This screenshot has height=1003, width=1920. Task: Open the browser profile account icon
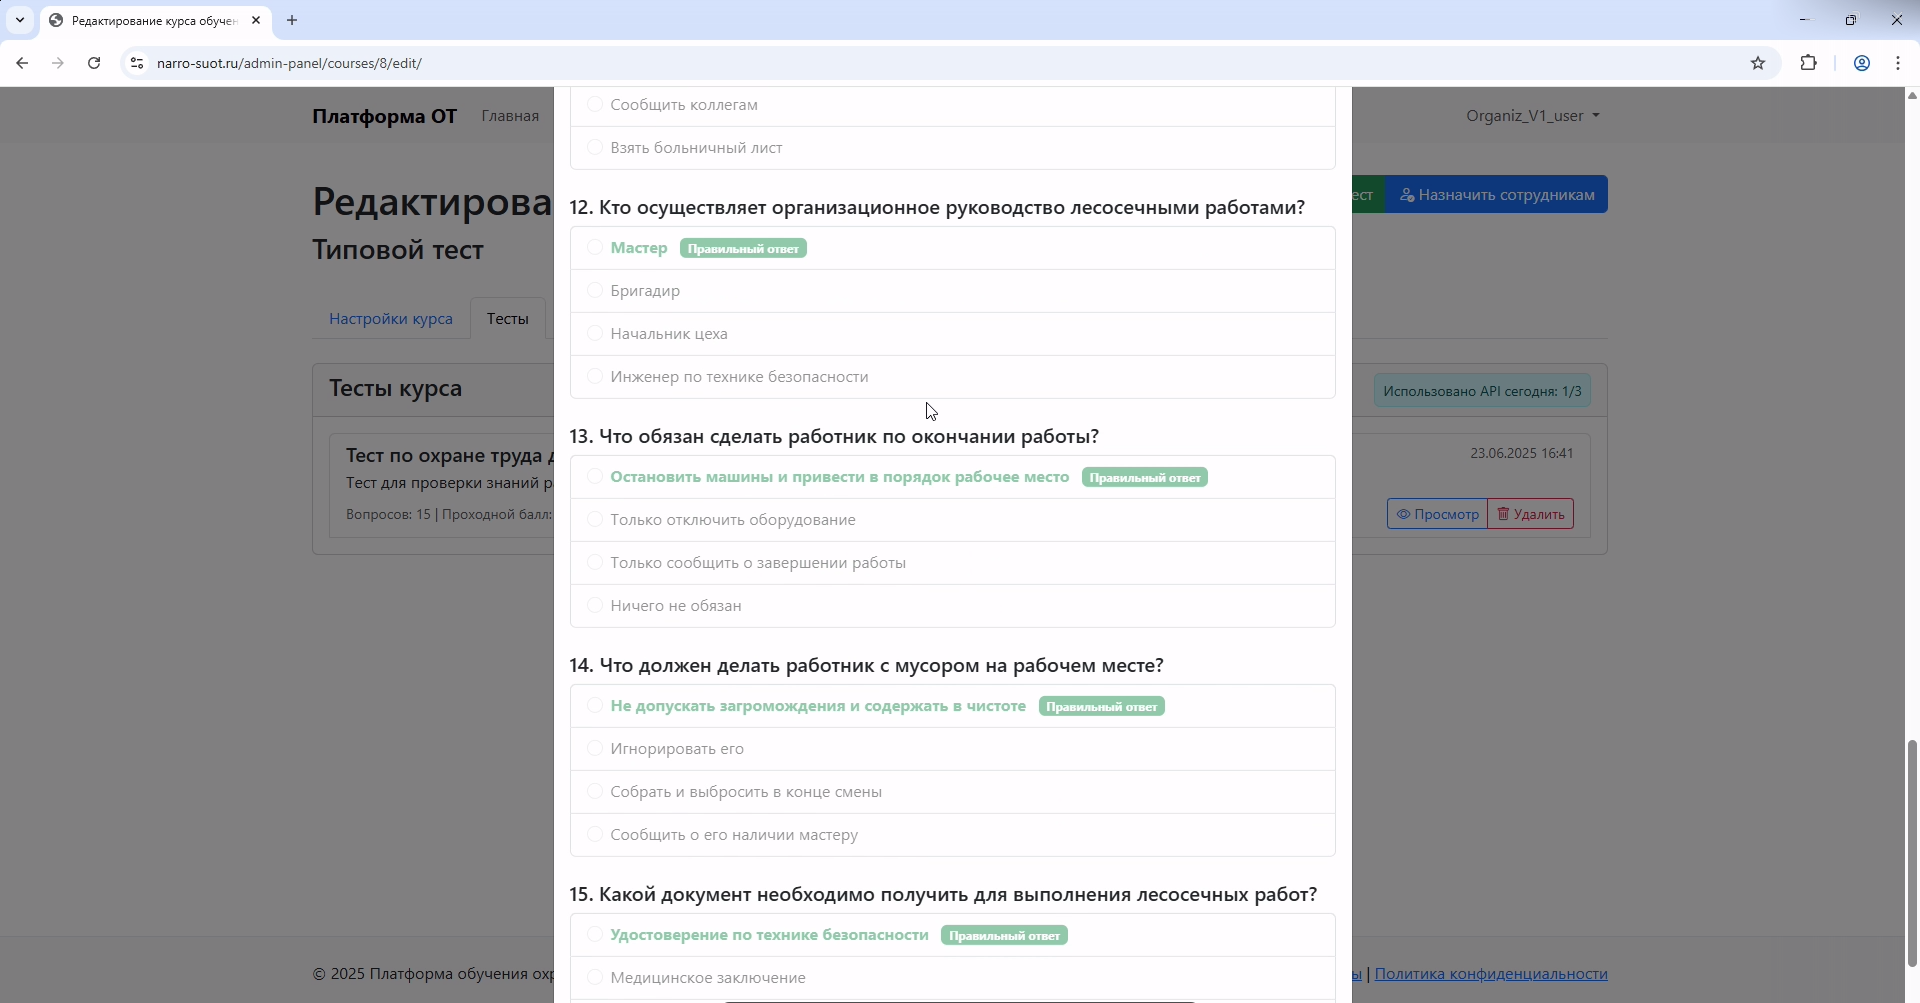click(x=1861, y=62)
